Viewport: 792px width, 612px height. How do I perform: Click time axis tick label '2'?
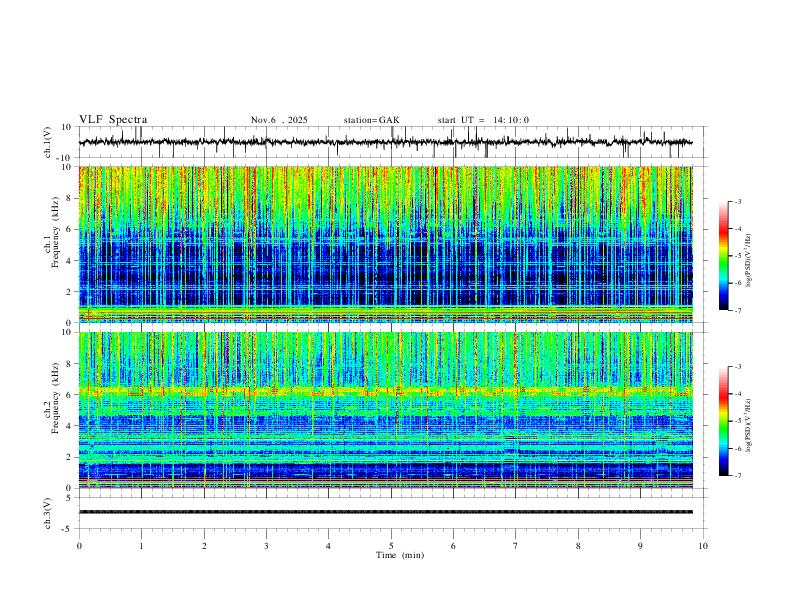(x=204, y=546)
